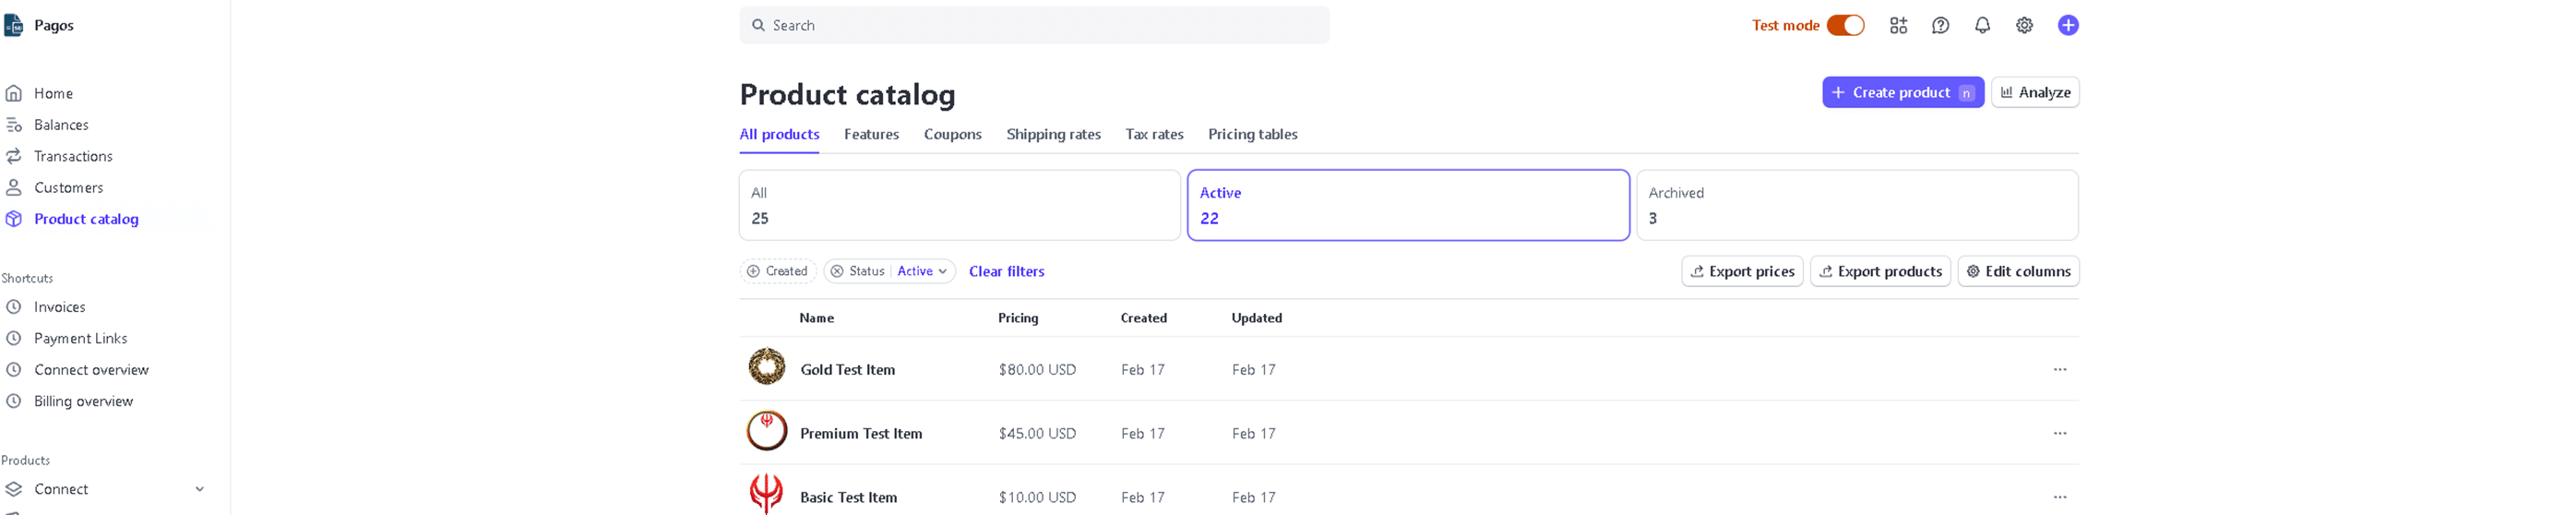This screenshot has width=2576, height=515.
Task: Open Customers in the sidebar
Action: [68, 188]
